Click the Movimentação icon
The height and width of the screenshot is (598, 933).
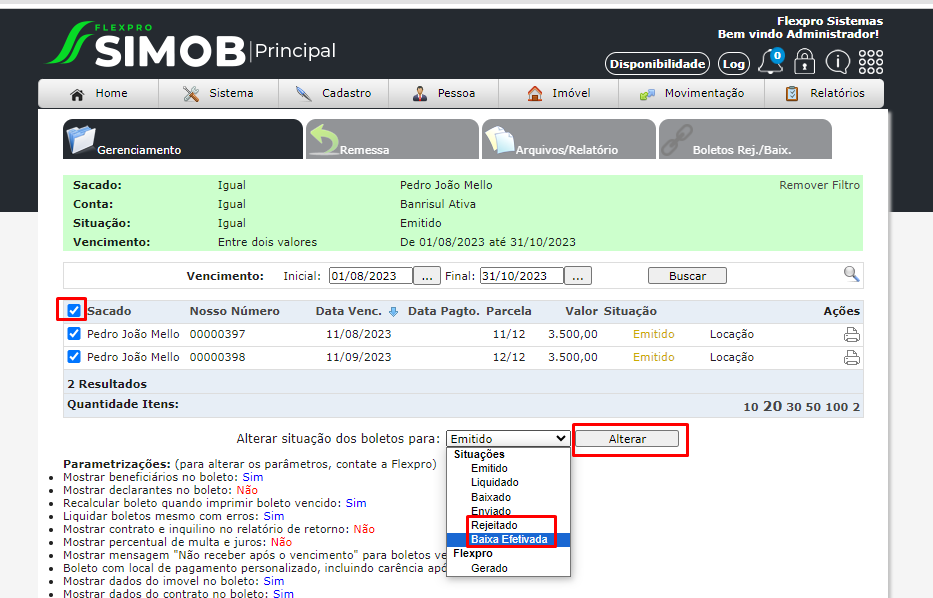tap(647, 94)
